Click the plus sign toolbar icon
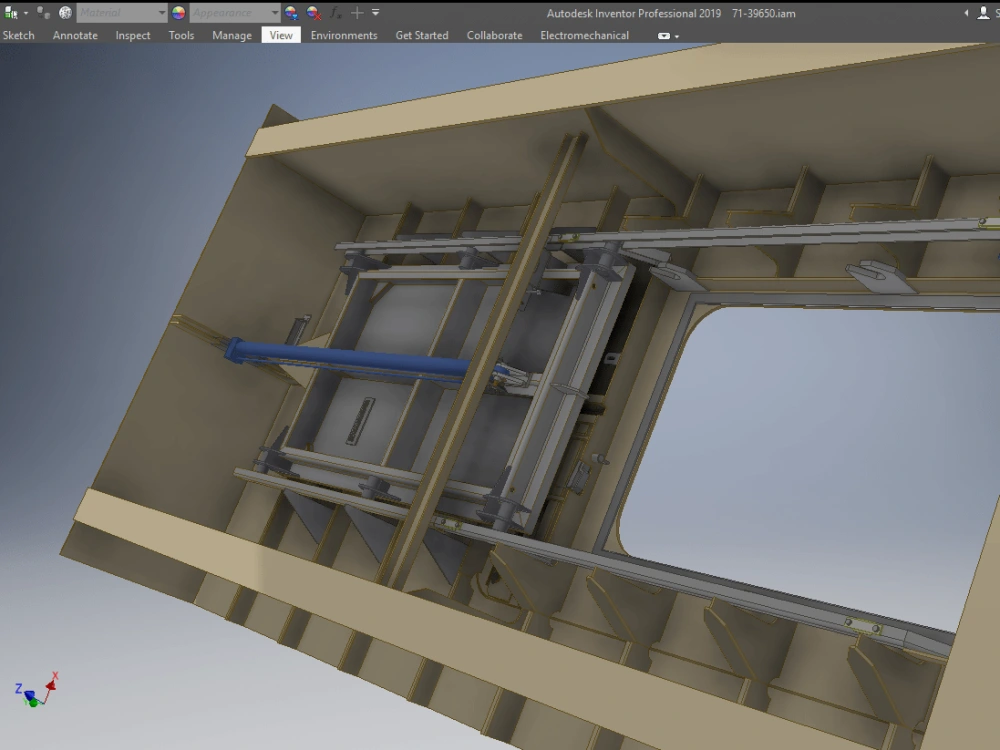The width and height of the screenshot is (1000, 750). point(357,13)
